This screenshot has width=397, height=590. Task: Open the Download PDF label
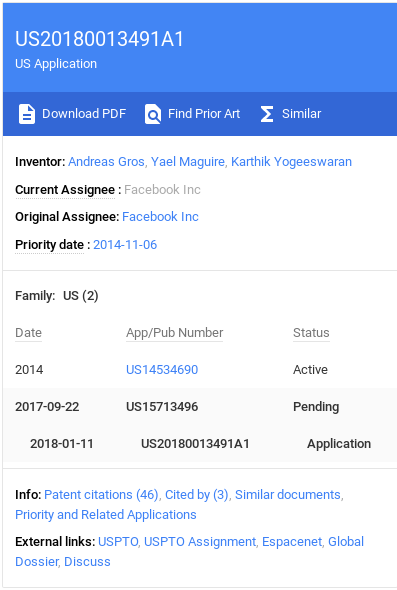(84, 114)
